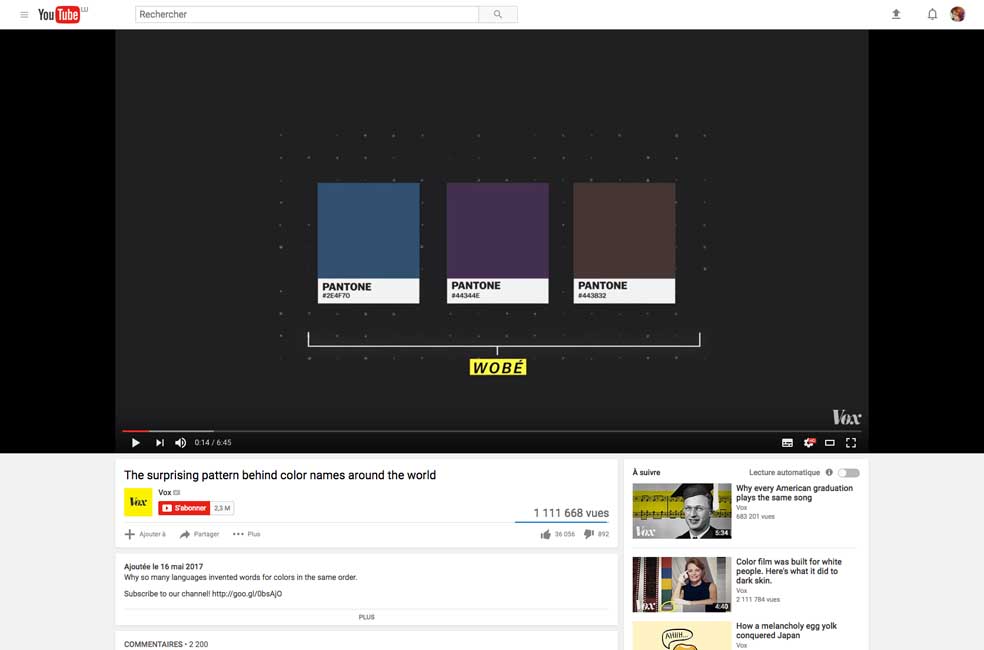Switch to theater mode

coord(830,442)
